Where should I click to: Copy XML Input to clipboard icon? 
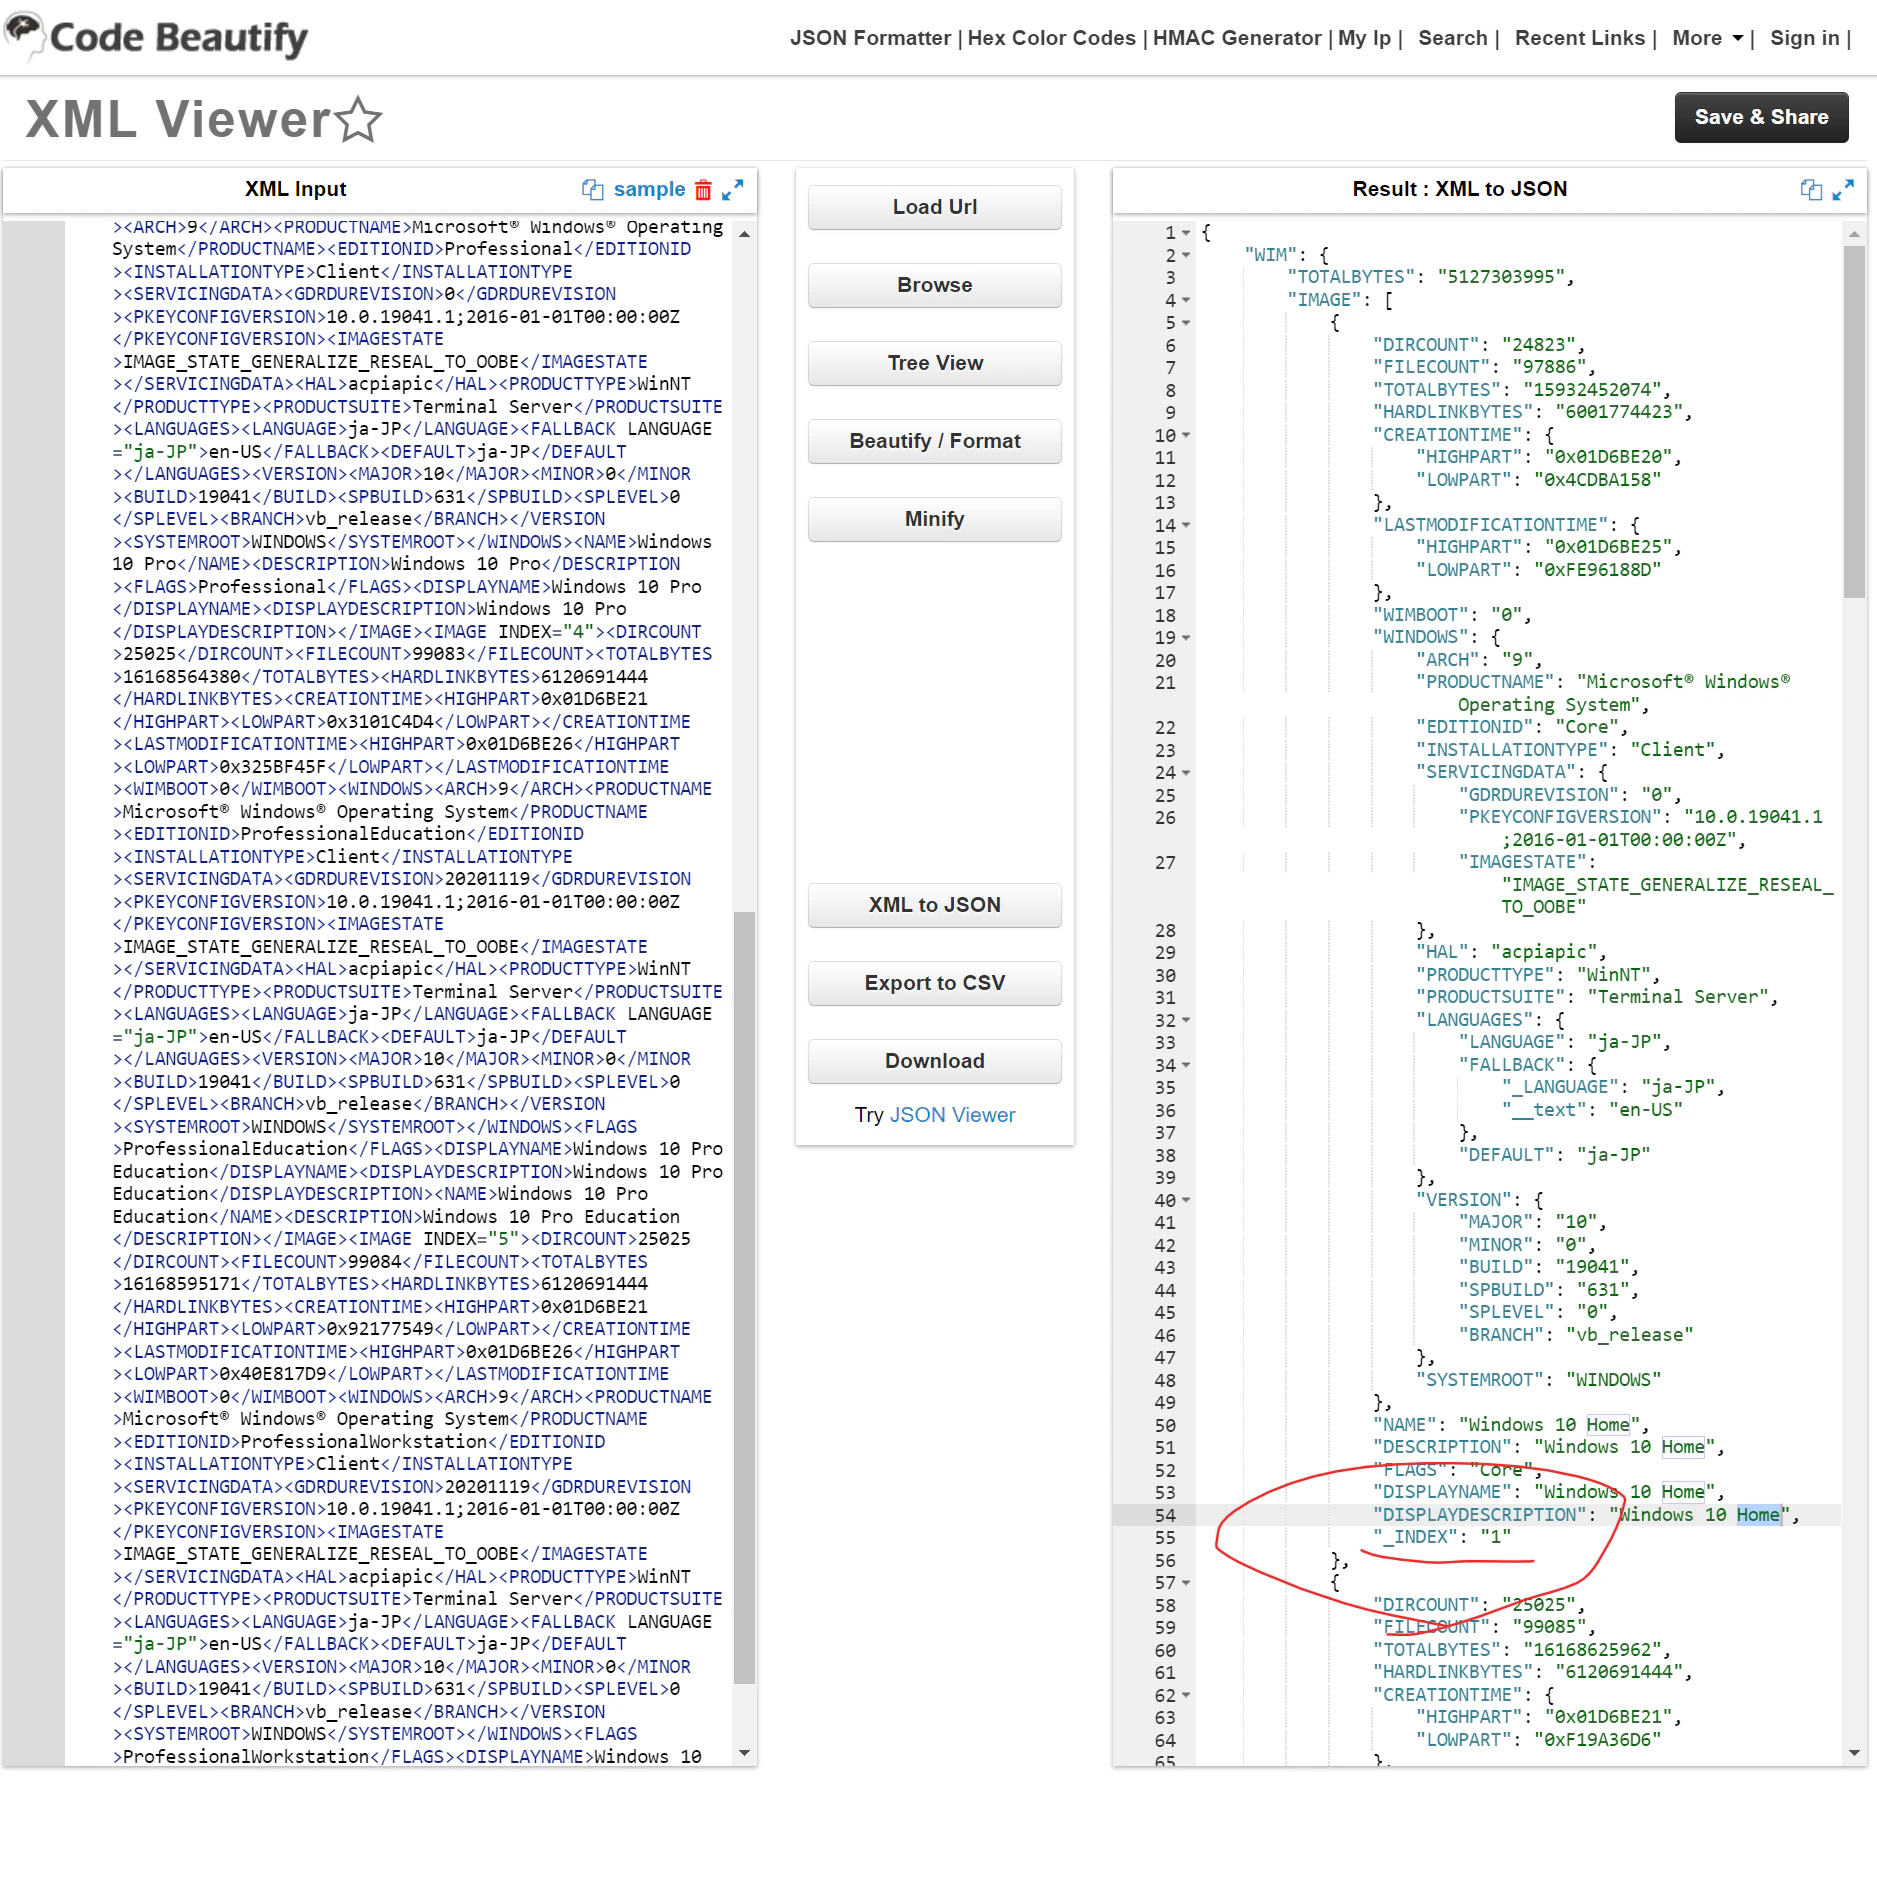(x=592, y=189)
